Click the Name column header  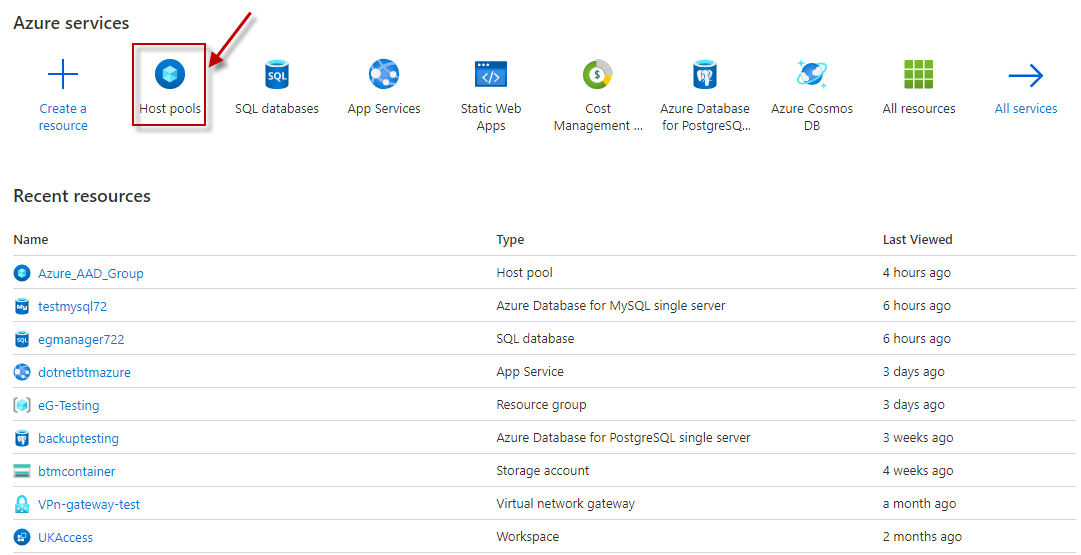[x=31, y=239]
